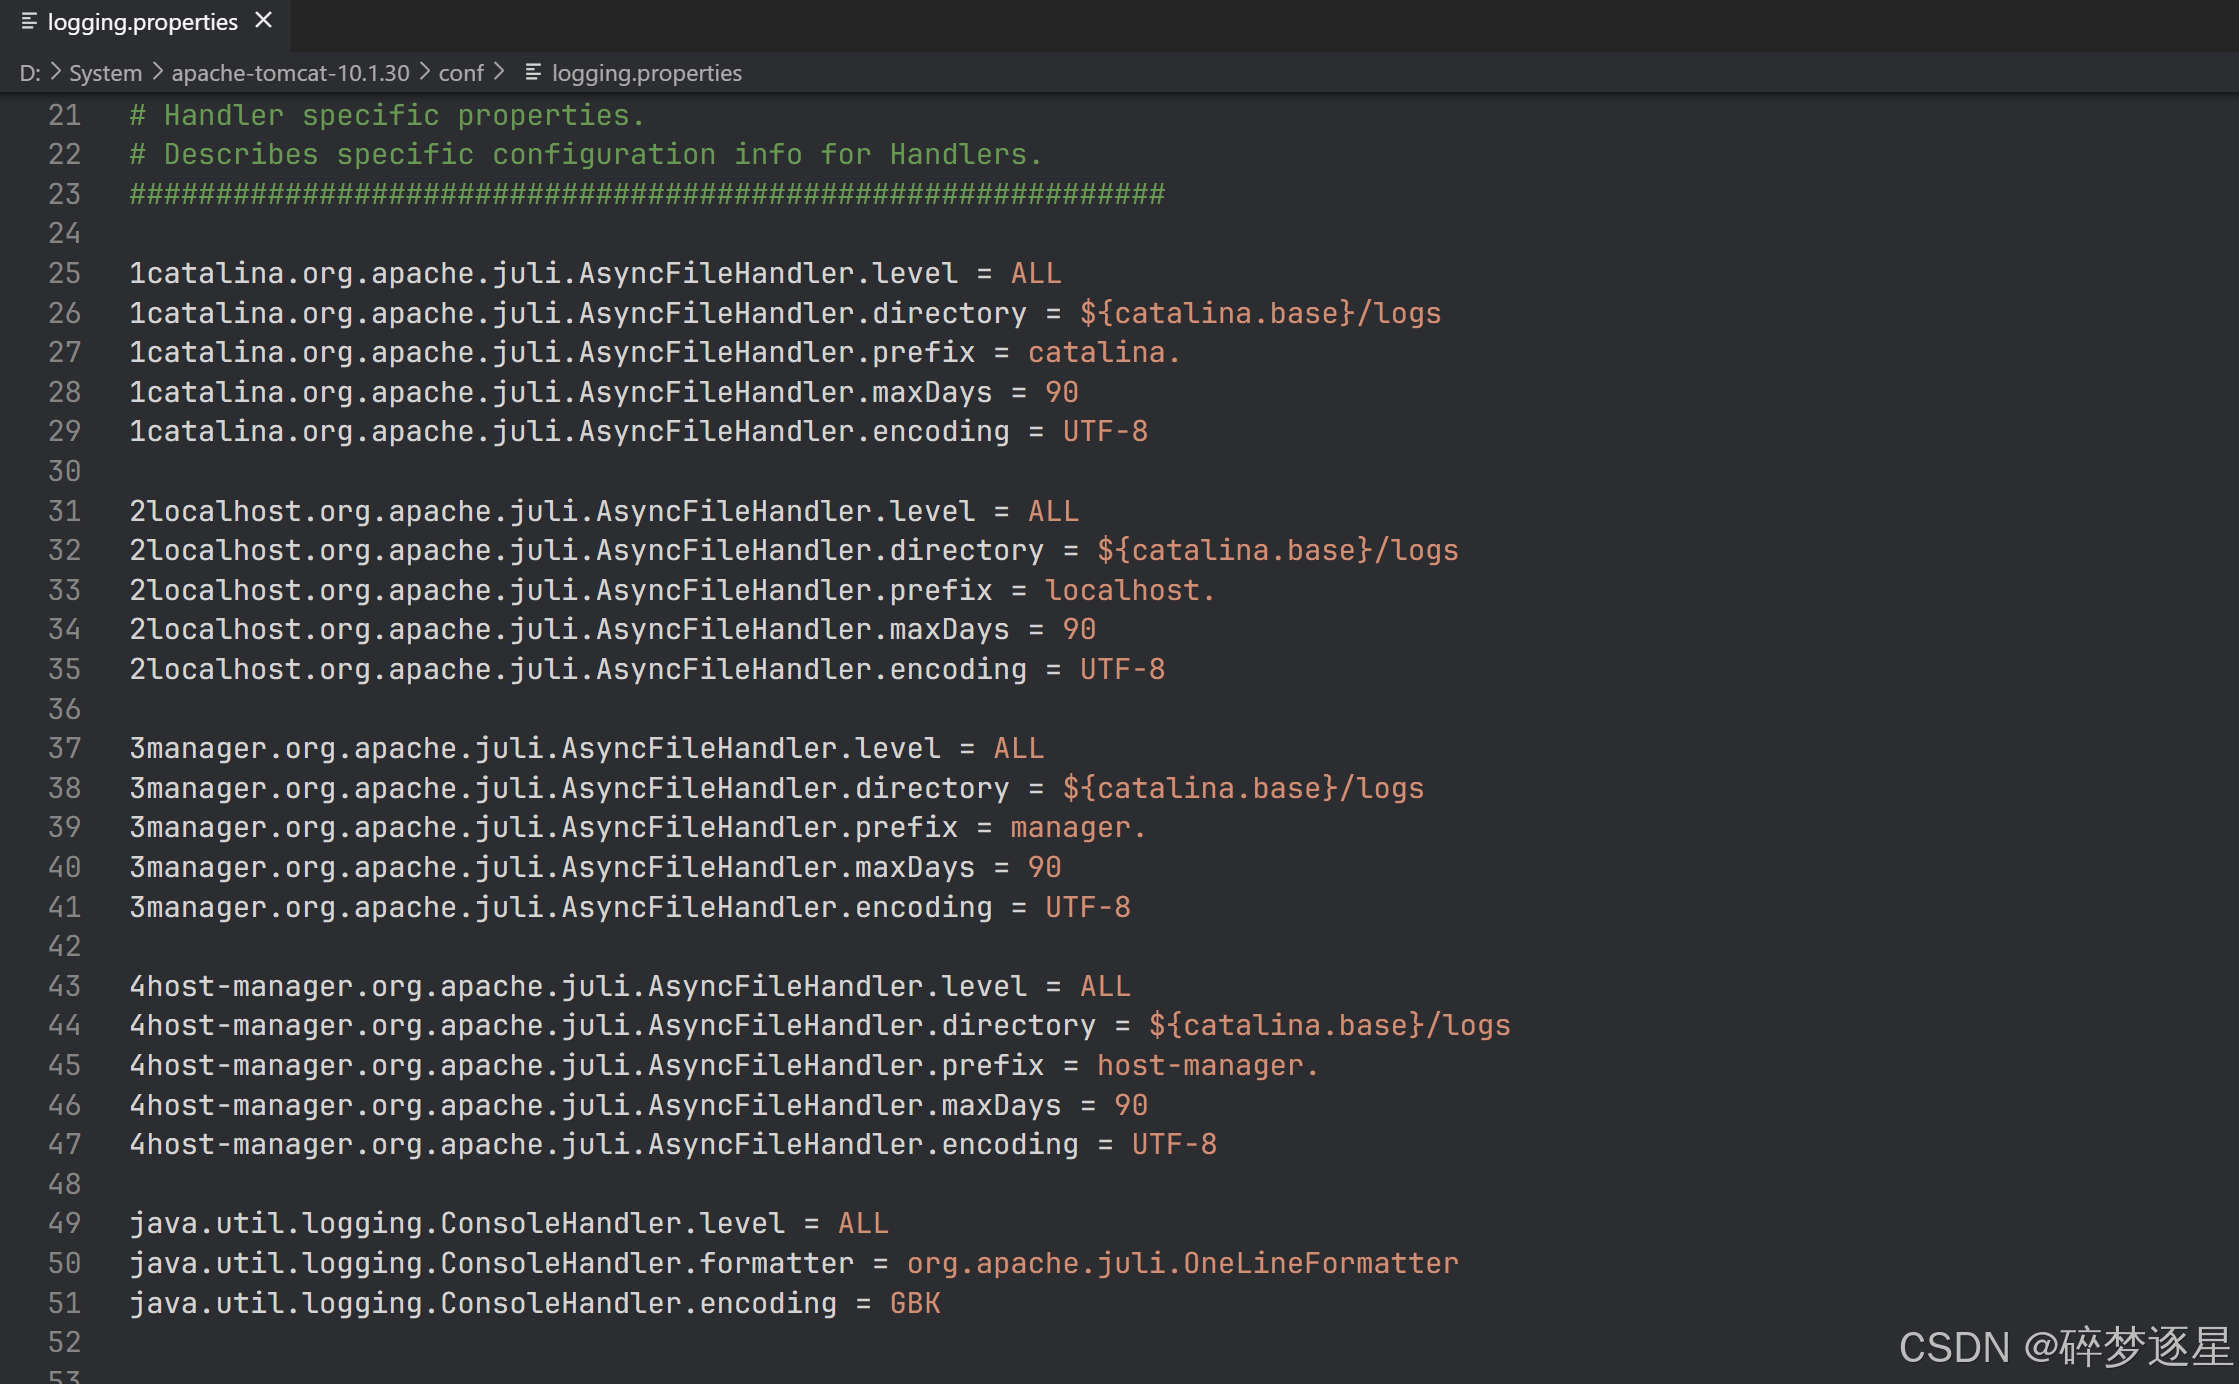Screen dimensions: 2239x1384
Task: Close the logging.properties editor tab
Action: pos(264,21)
